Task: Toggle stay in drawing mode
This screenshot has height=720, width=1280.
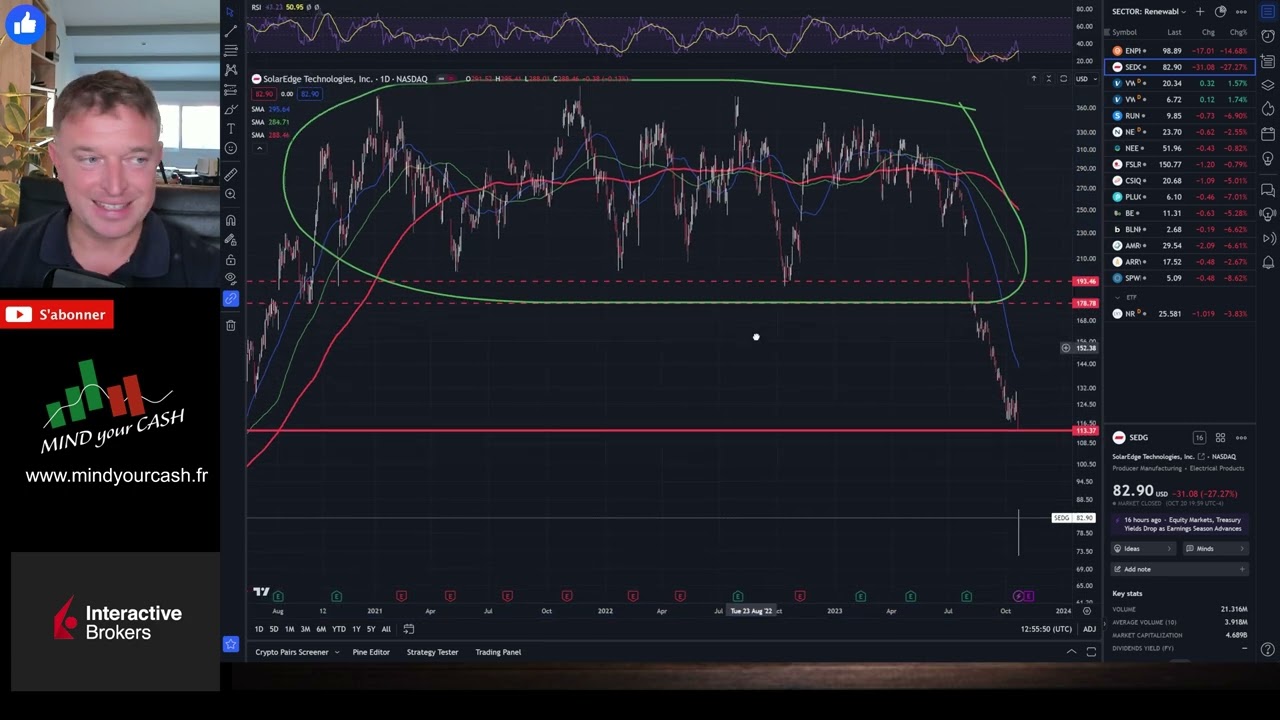Action: [231, 240]
